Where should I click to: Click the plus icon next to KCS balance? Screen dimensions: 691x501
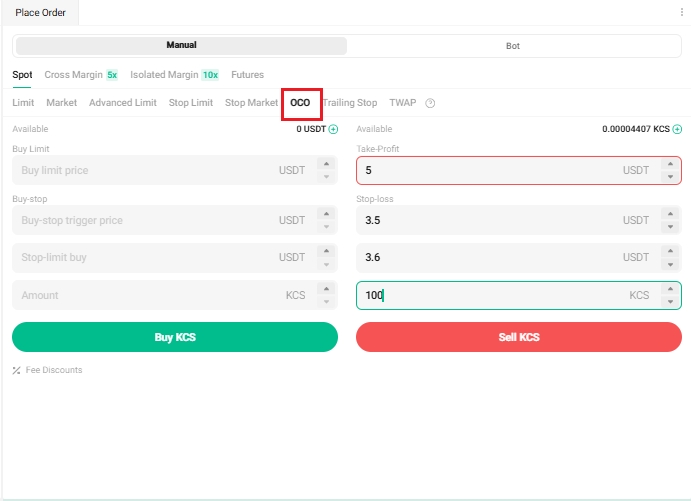coord(677,129)
